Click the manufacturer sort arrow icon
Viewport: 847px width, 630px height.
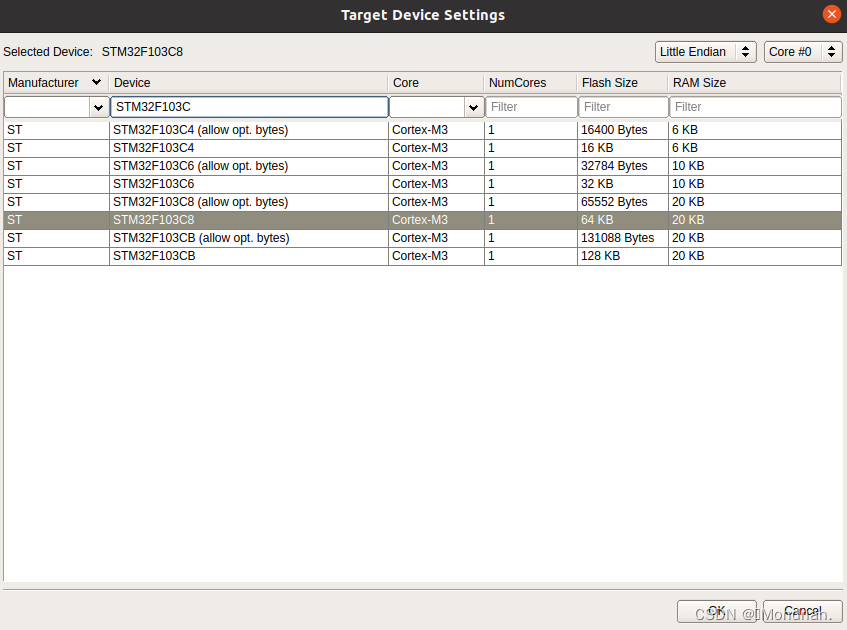point(96,82)
